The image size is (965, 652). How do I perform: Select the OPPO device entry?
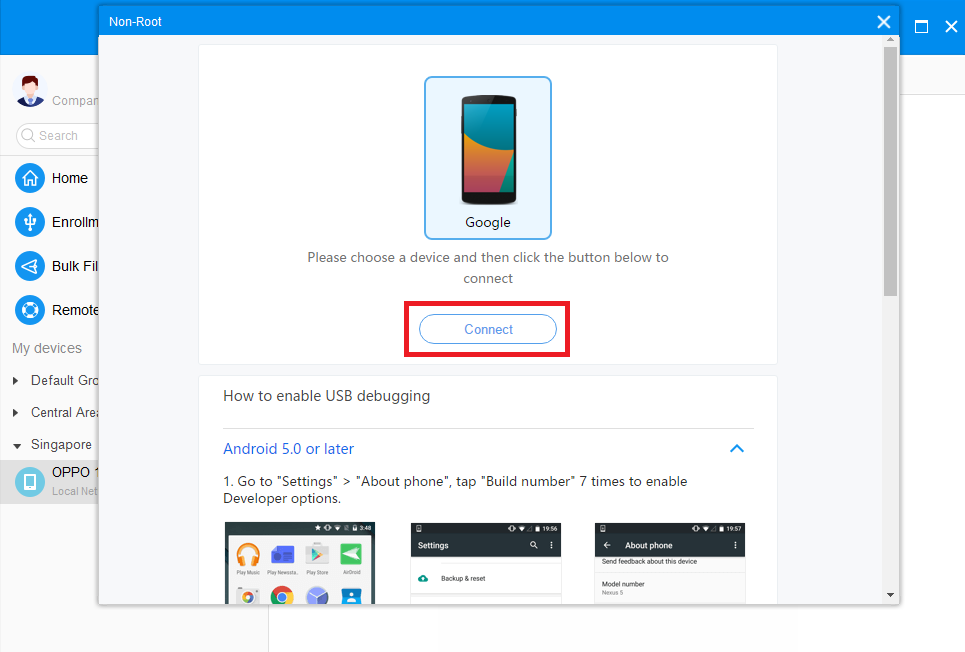(x=49, y=481)
